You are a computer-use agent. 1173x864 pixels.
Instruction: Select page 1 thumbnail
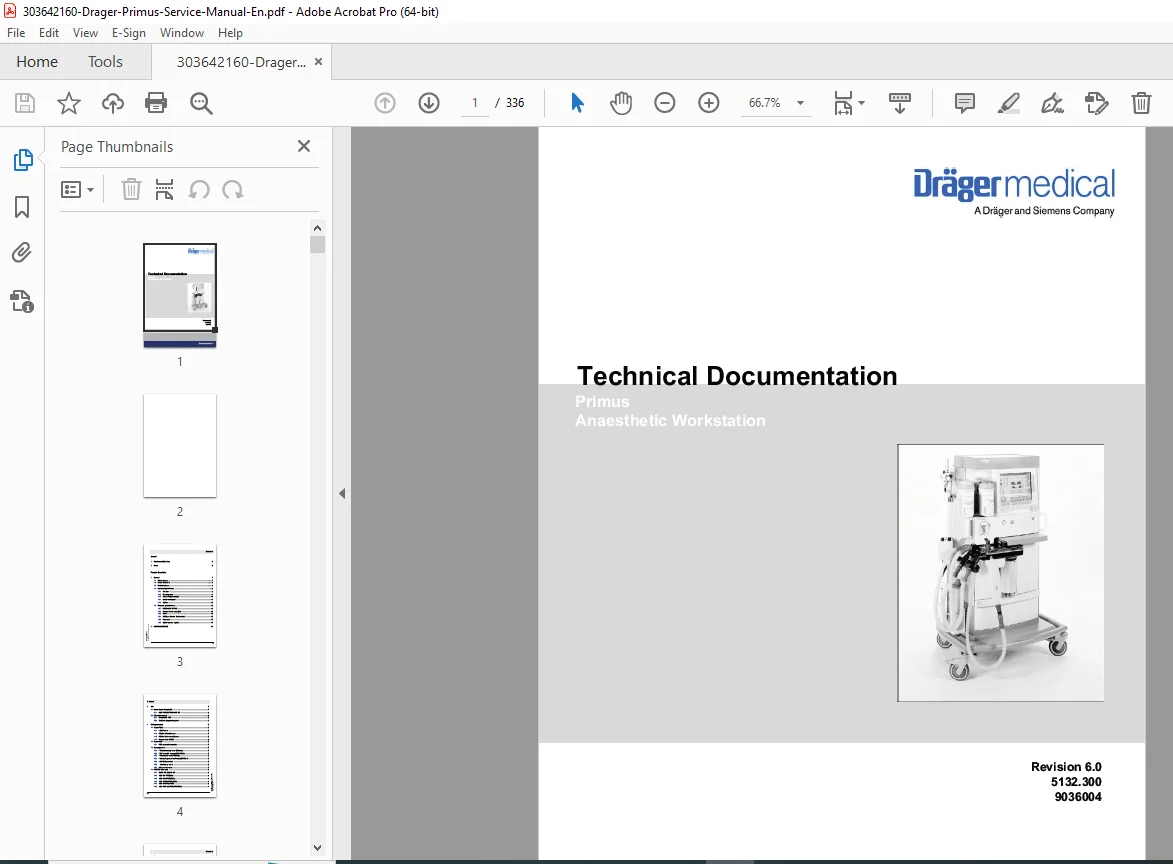(180, 295)
